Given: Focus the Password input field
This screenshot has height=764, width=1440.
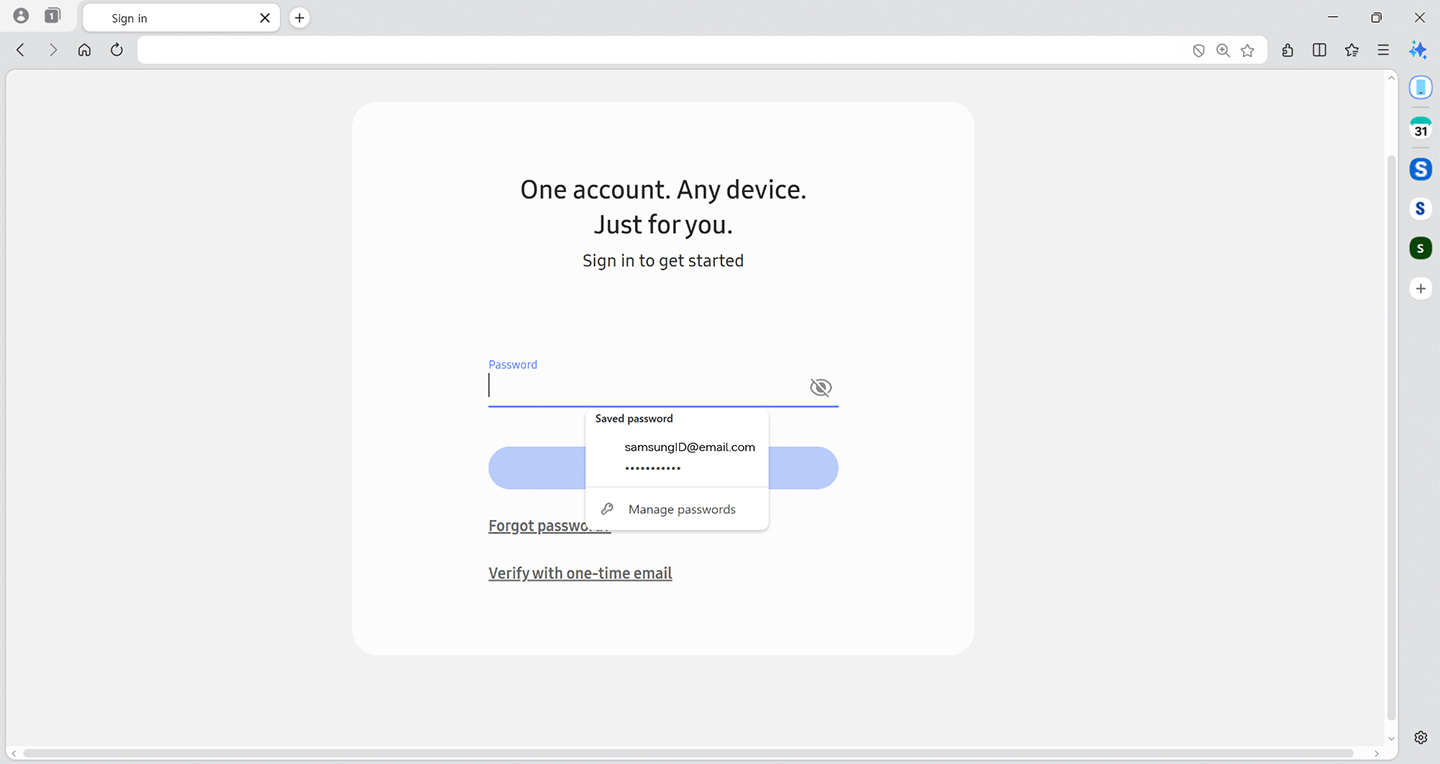Looking at the screenshot, I should 640,385.
